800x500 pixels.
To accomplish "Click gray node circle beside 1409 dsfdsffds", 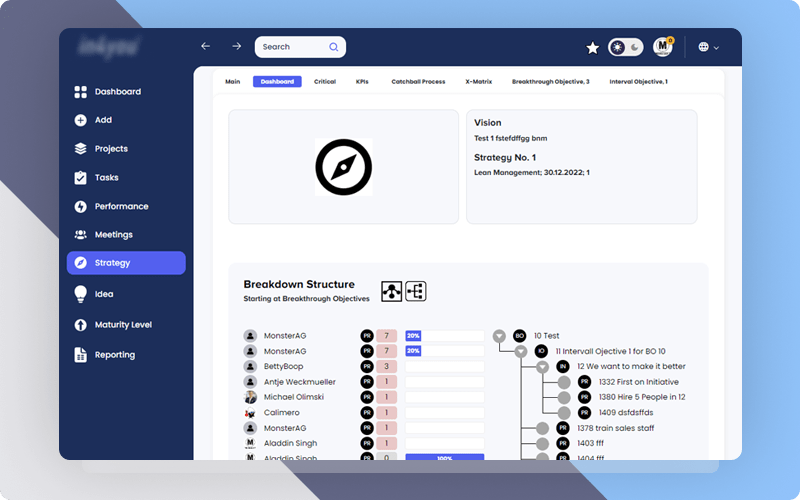I will pos(564,412).
